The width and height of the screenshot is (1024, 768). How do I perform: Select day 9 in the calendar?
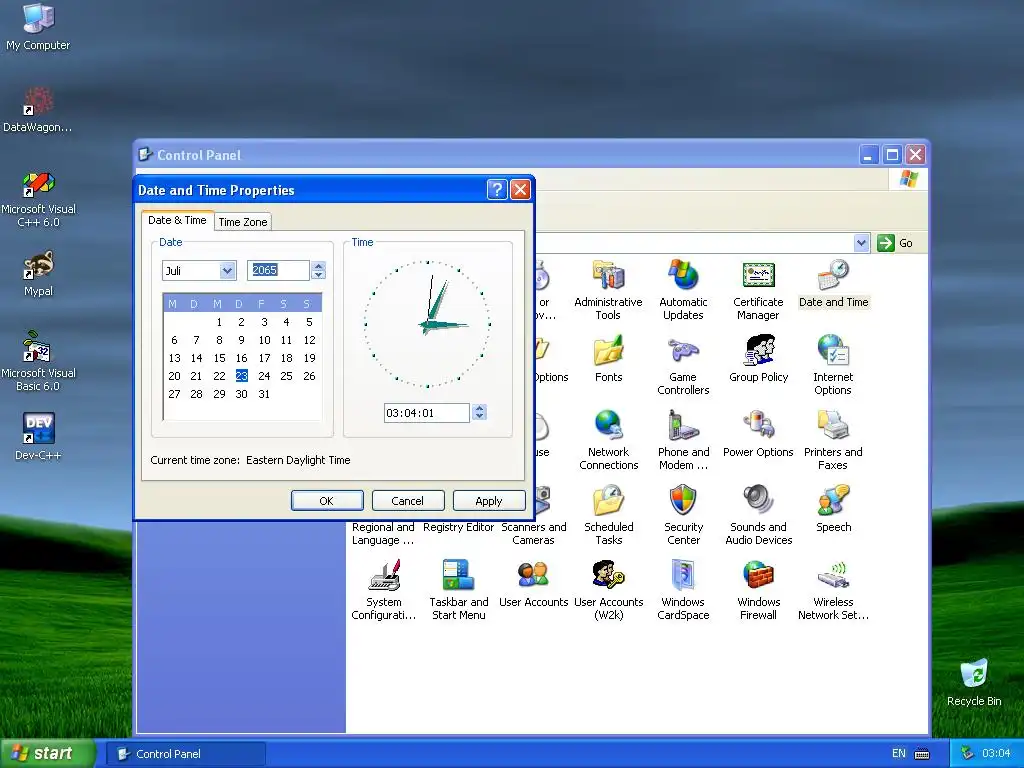coord(242,340)
